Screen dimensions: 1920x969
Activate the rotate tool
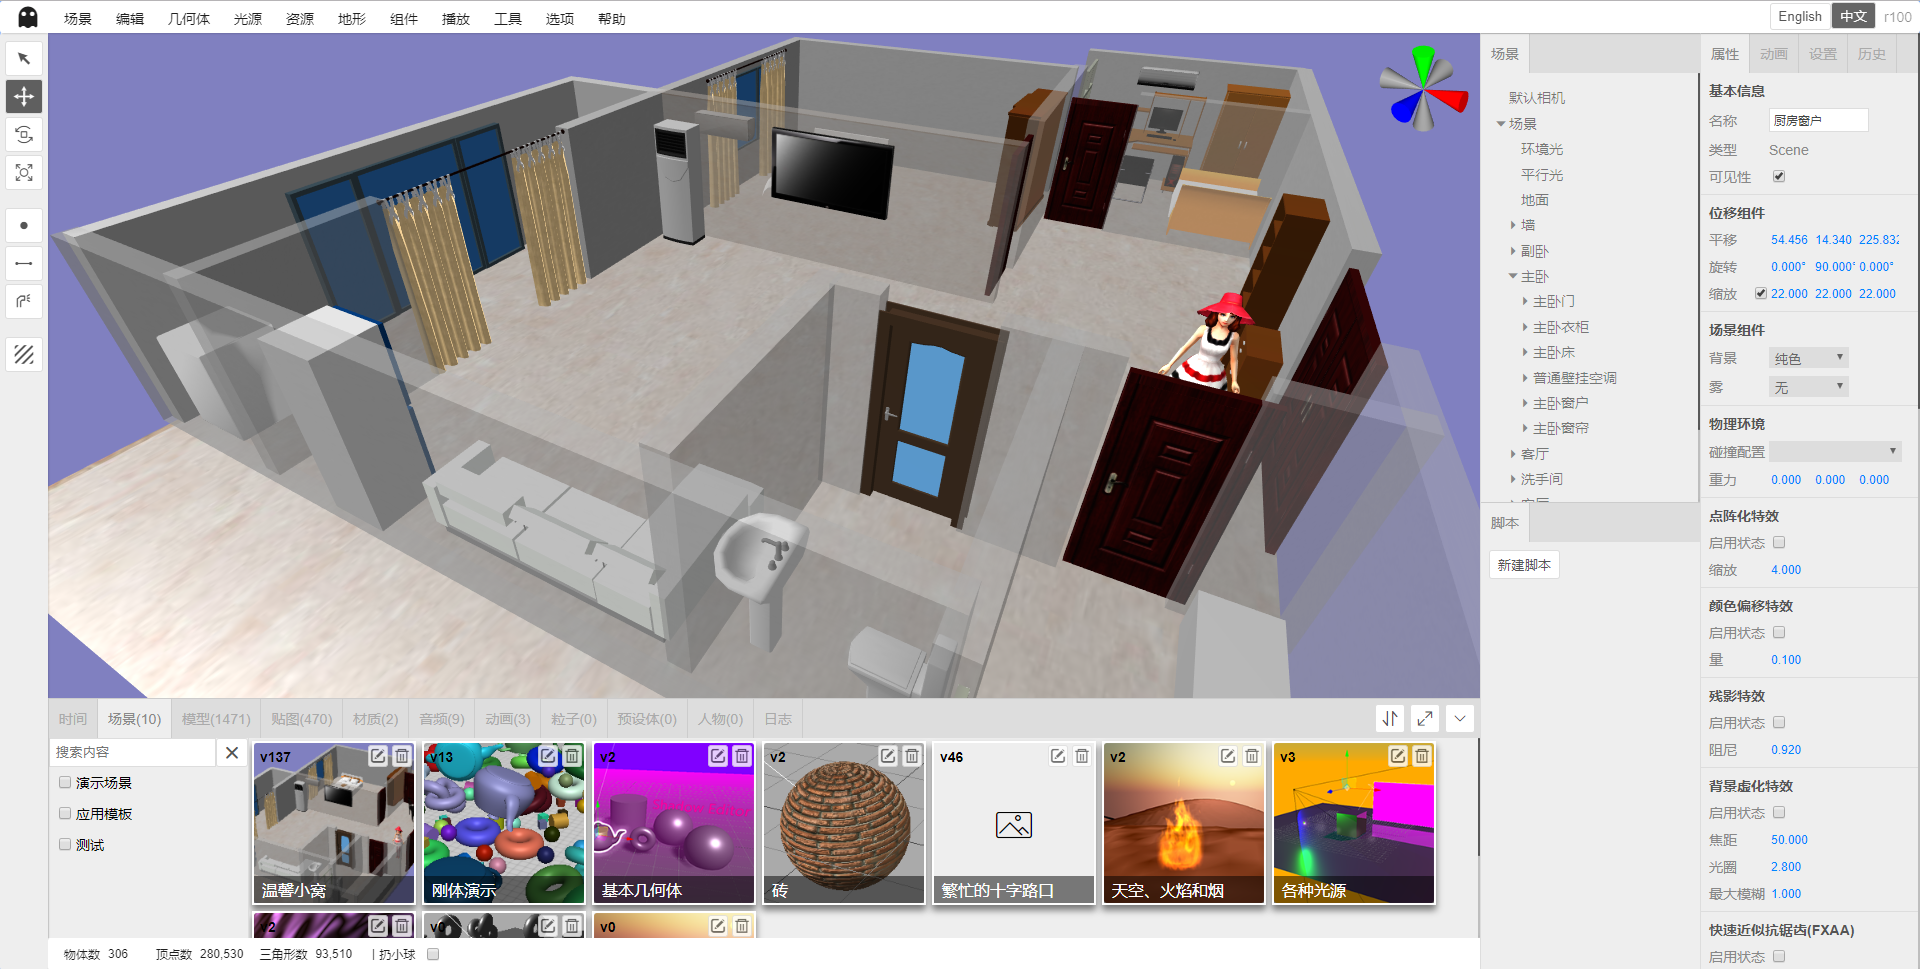(24, 134)
